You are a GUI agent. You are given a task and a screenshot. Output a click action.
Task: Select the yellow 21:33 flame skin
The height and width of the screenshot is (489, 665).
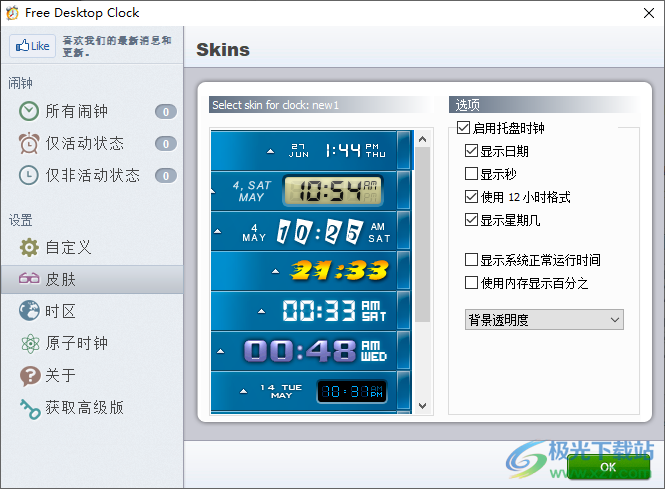tap(311, 271)
